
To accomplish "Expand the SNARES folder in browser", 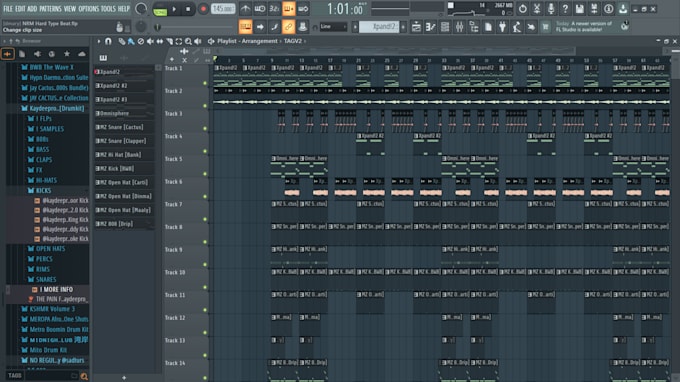I will click(46, 279).
